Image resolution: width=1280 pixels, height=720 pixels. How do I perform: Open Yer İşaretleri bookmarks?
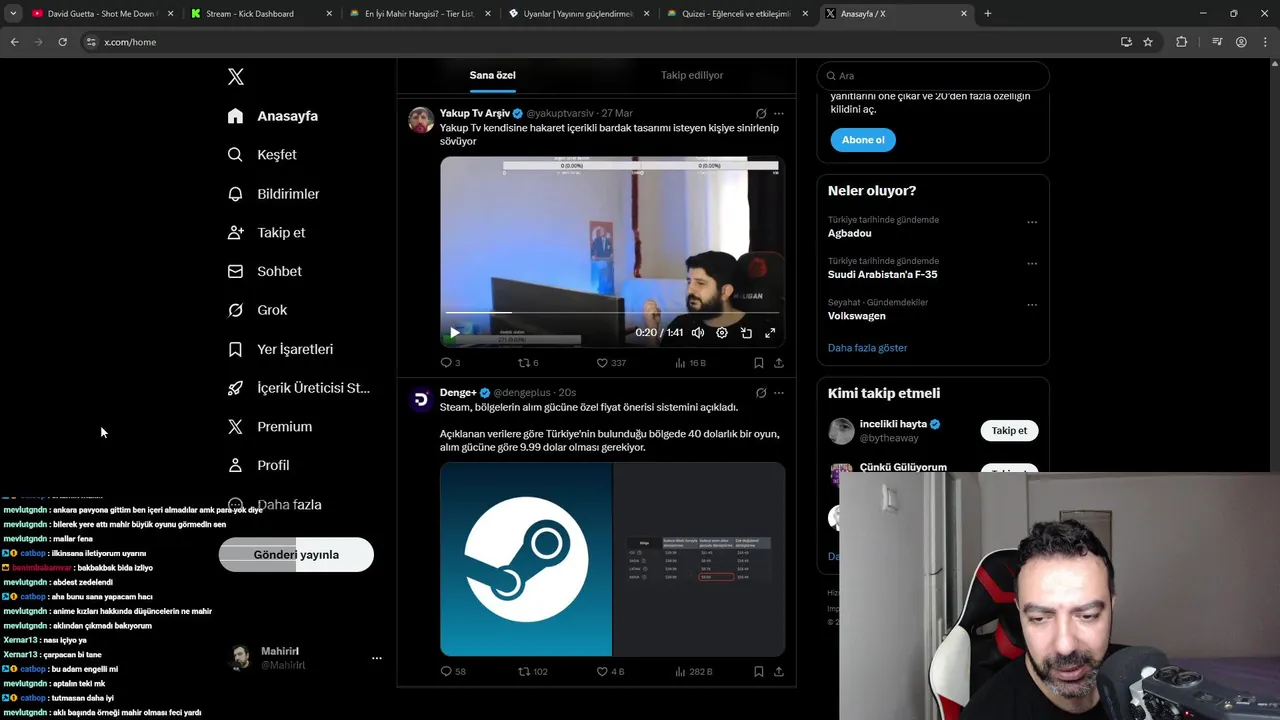coord(280,349)
